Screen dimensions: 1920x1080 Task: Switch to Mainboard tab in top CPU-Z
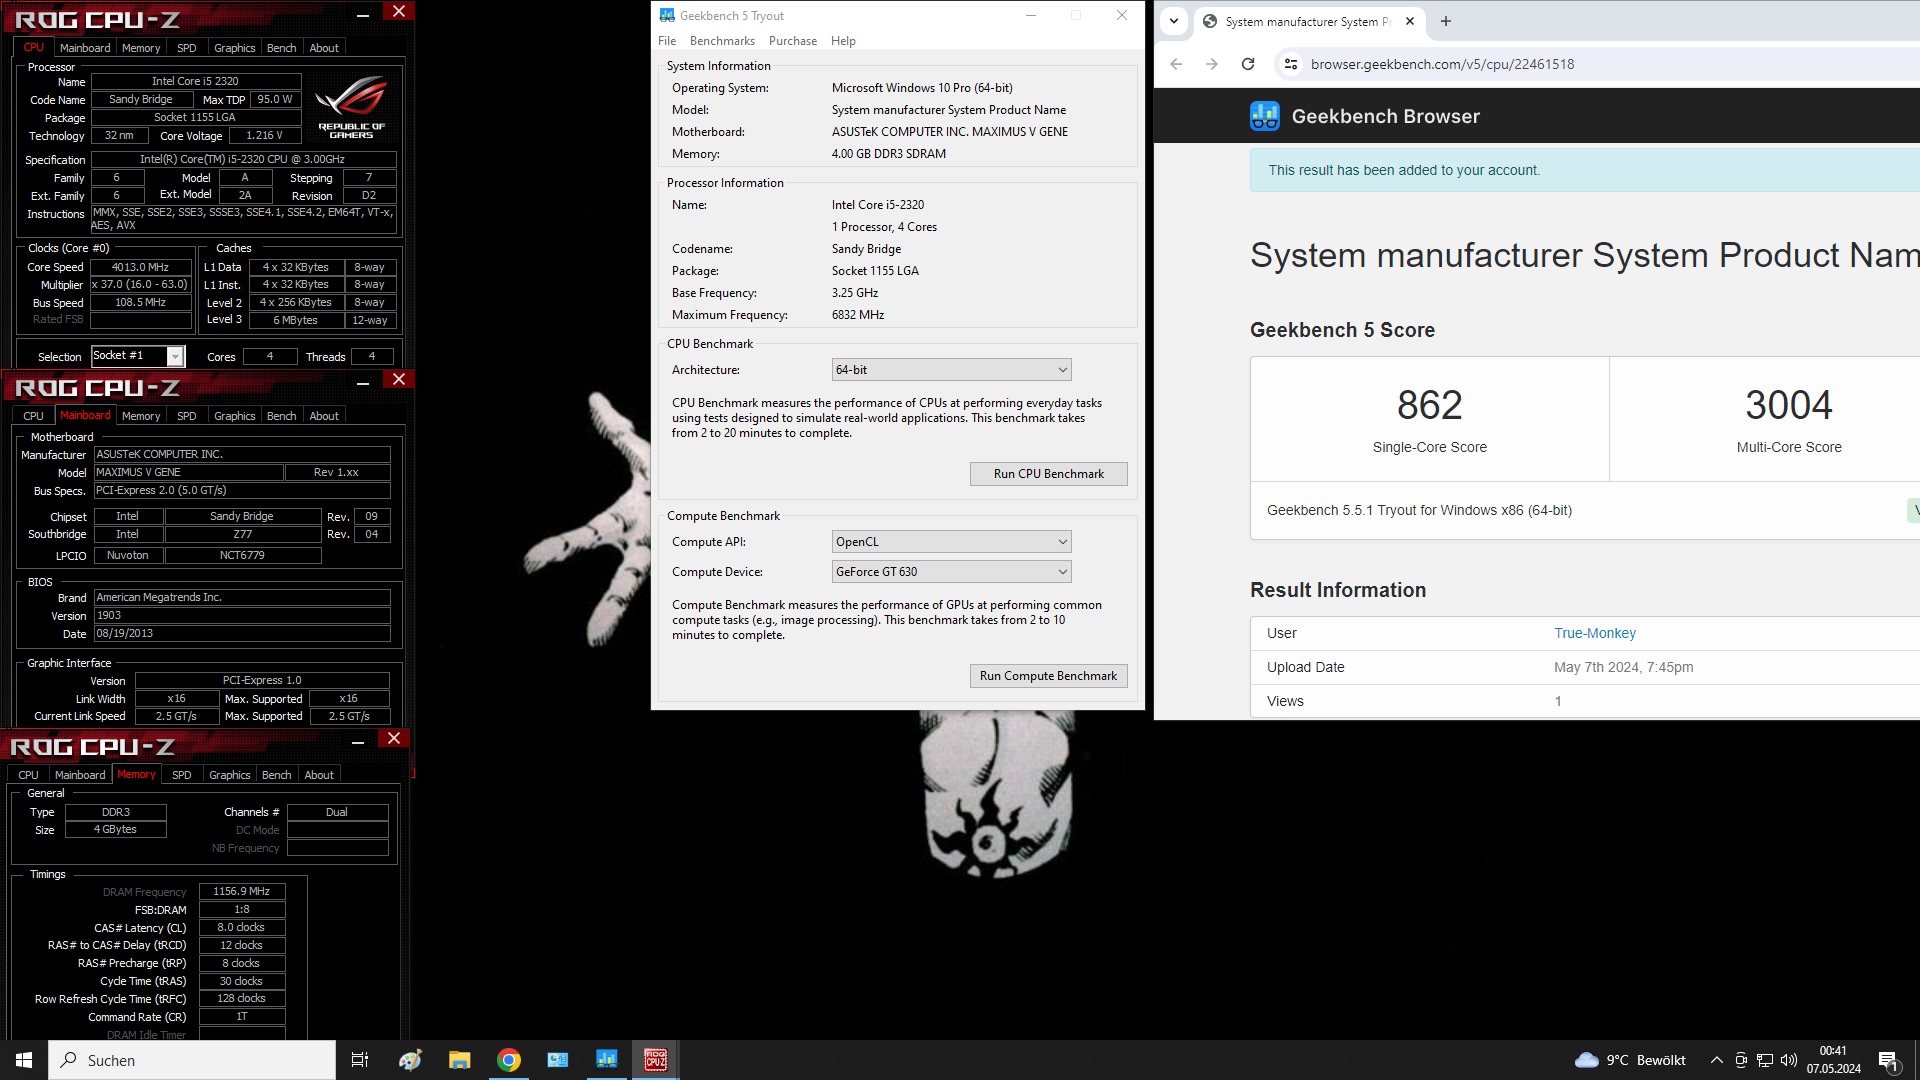(x=85, y=48)
